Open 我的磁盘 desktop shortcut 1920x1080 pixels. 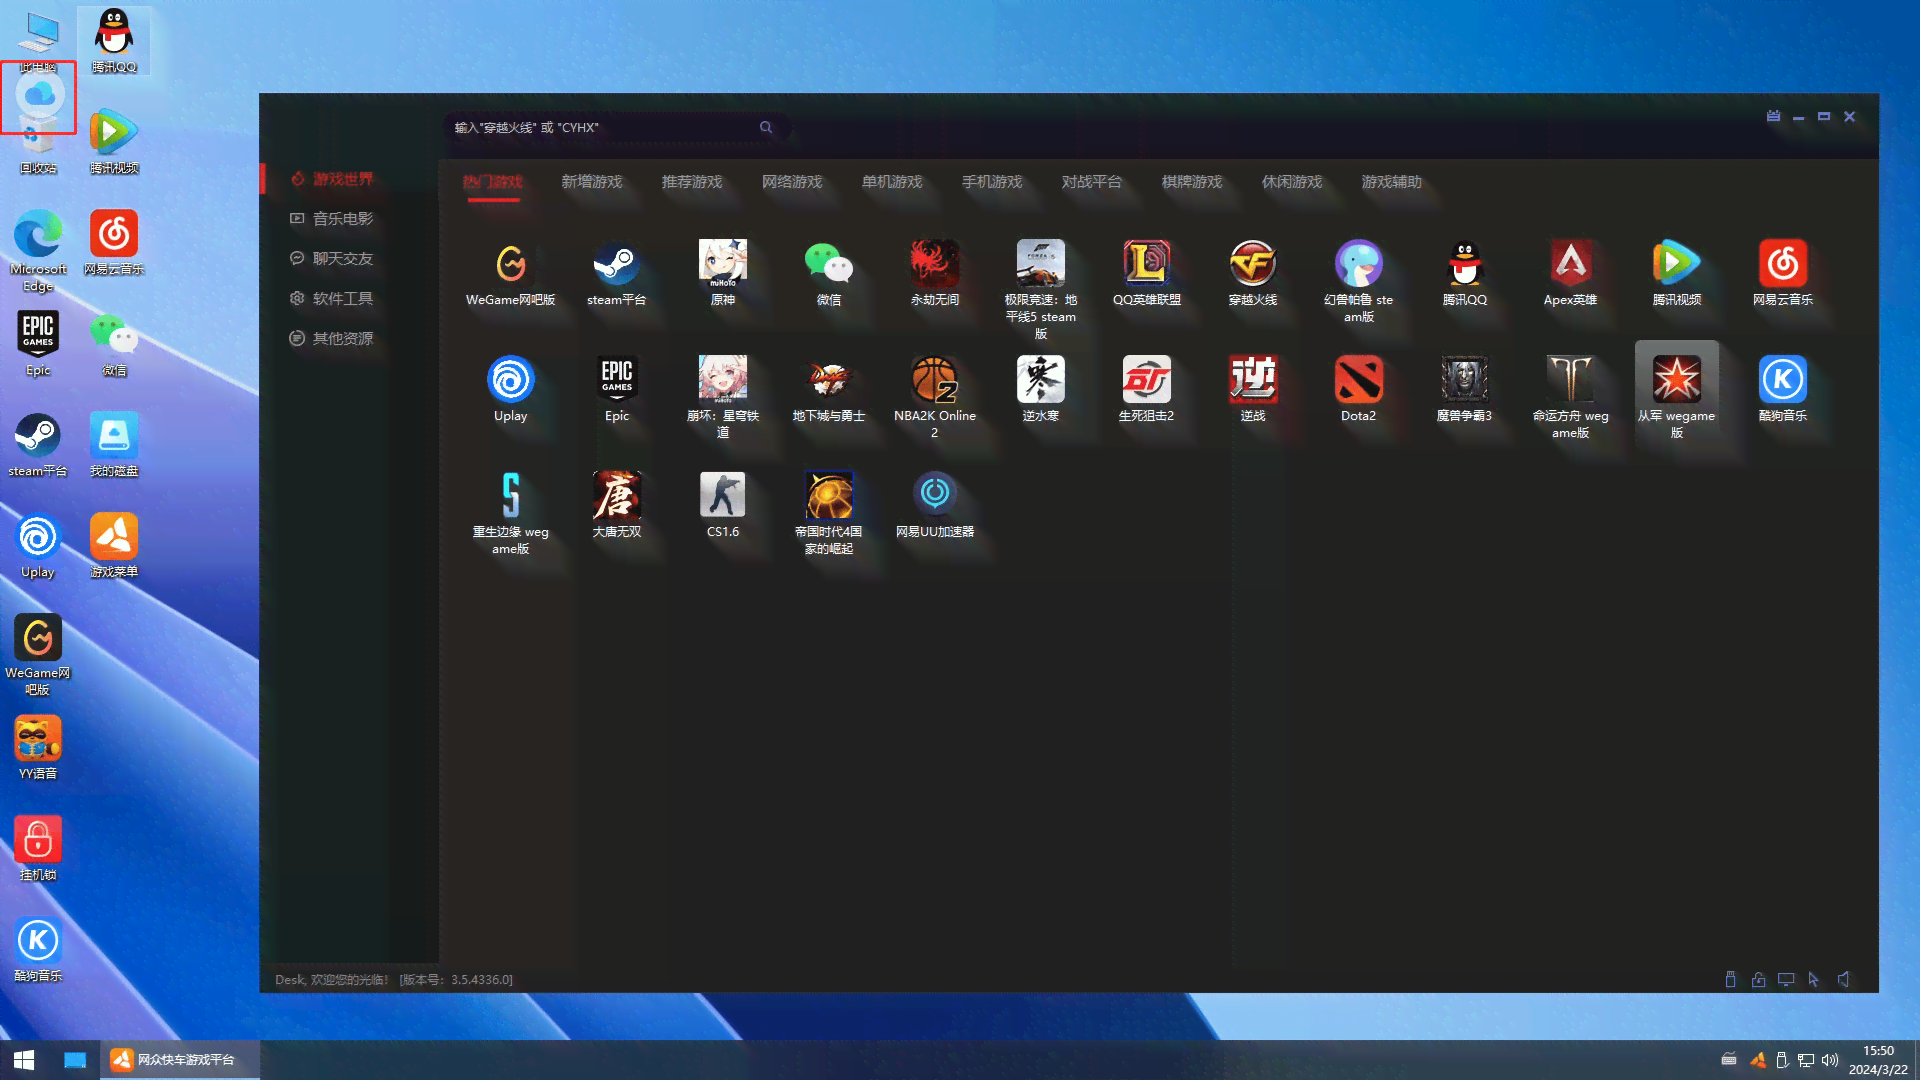(114, 445)
